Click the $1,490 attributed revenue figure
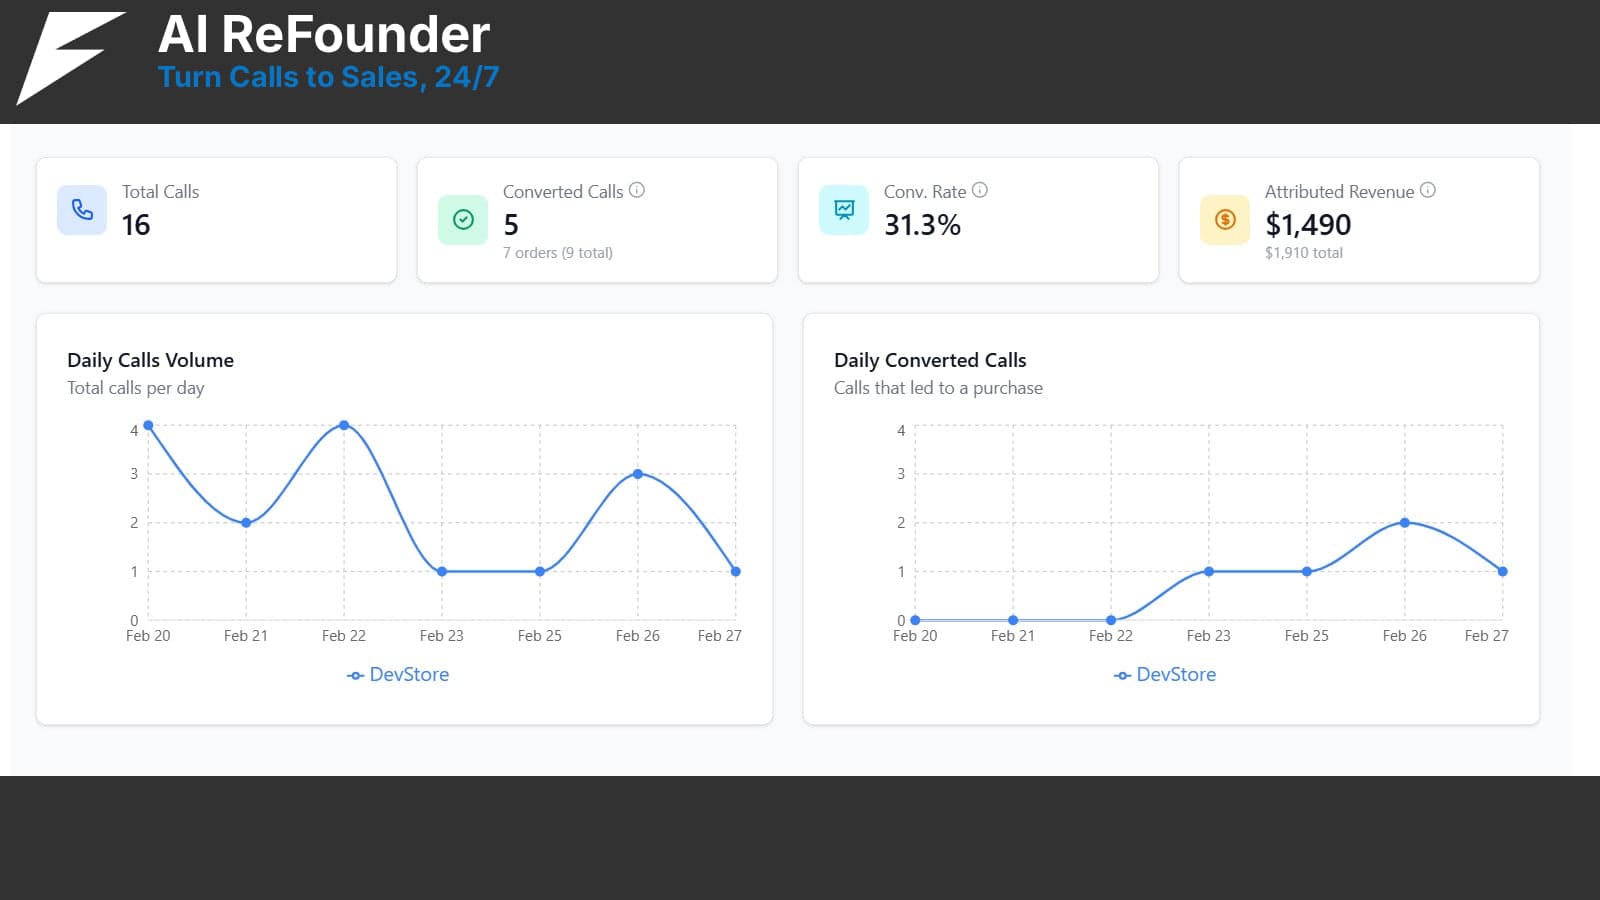Viewport: 1600px width, 900px height. tap(1308, 225)
